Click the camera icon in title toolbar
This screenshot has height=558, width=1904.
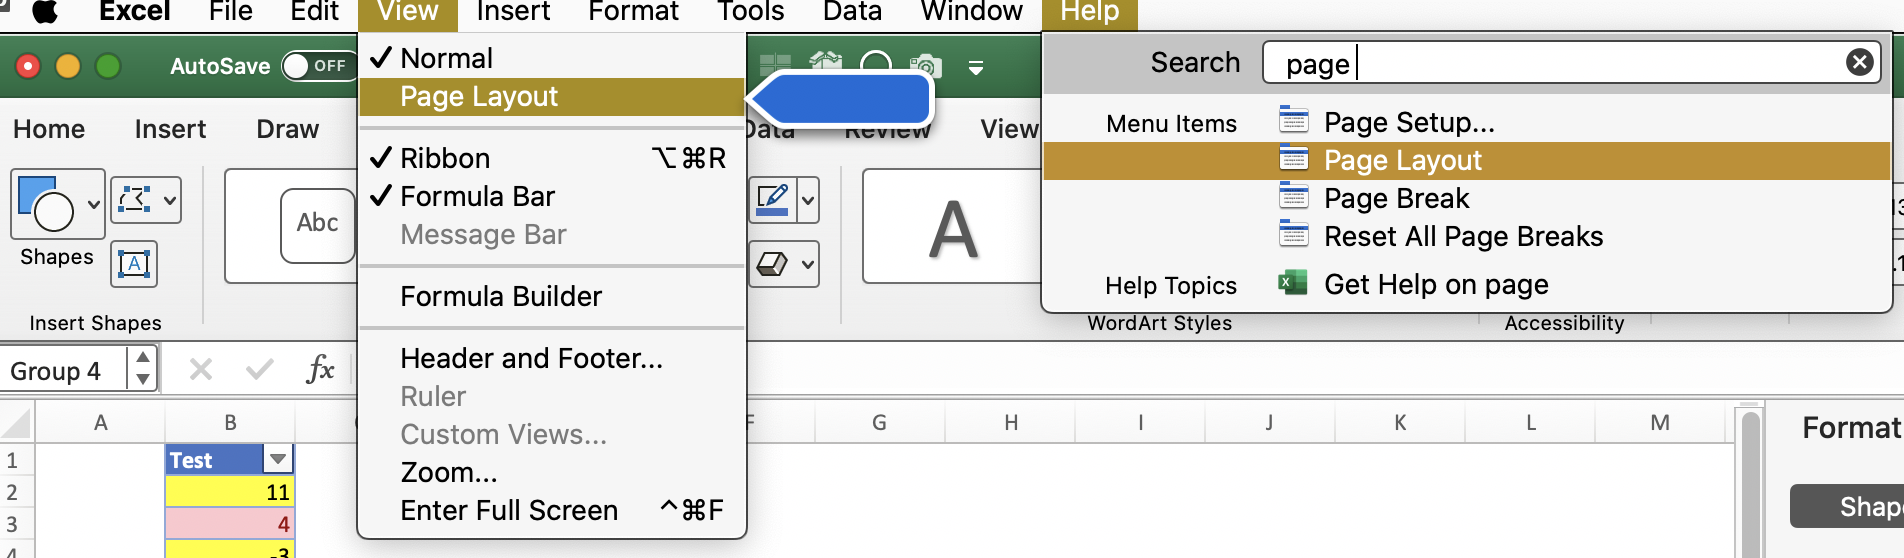pyautogui.click(x=925, y=66)
